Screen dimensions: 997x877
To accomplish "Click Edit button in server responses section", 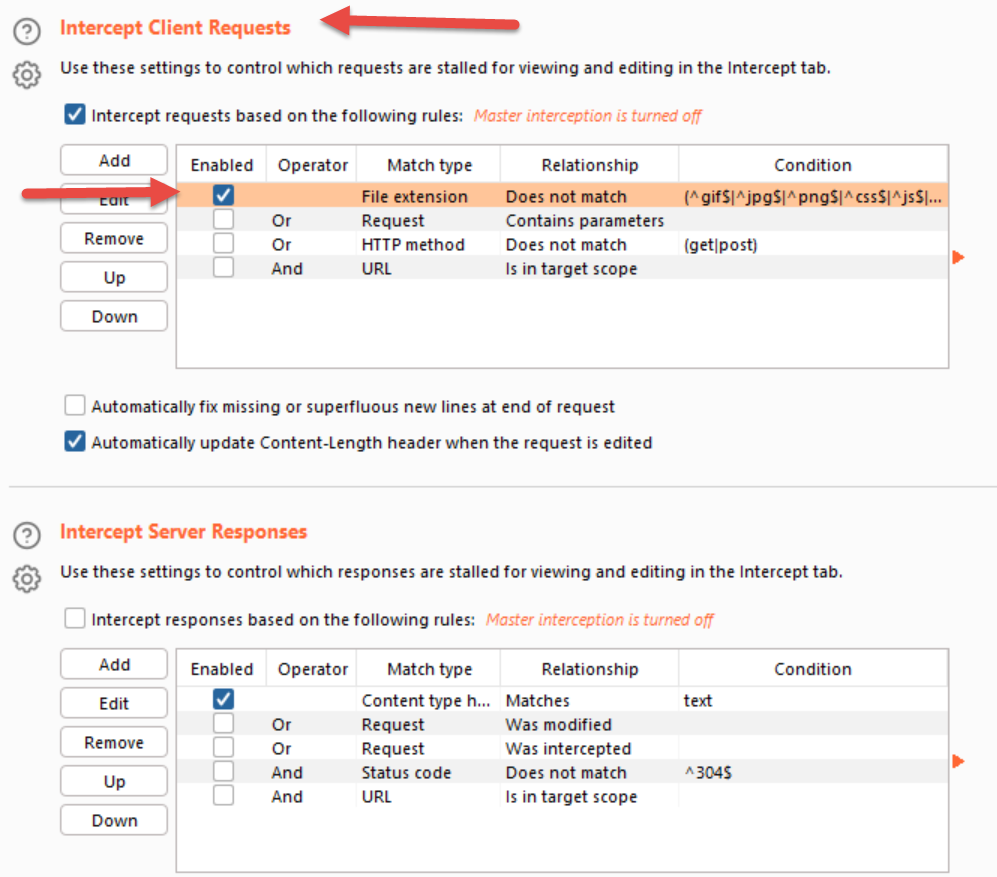I will point(114,704).
